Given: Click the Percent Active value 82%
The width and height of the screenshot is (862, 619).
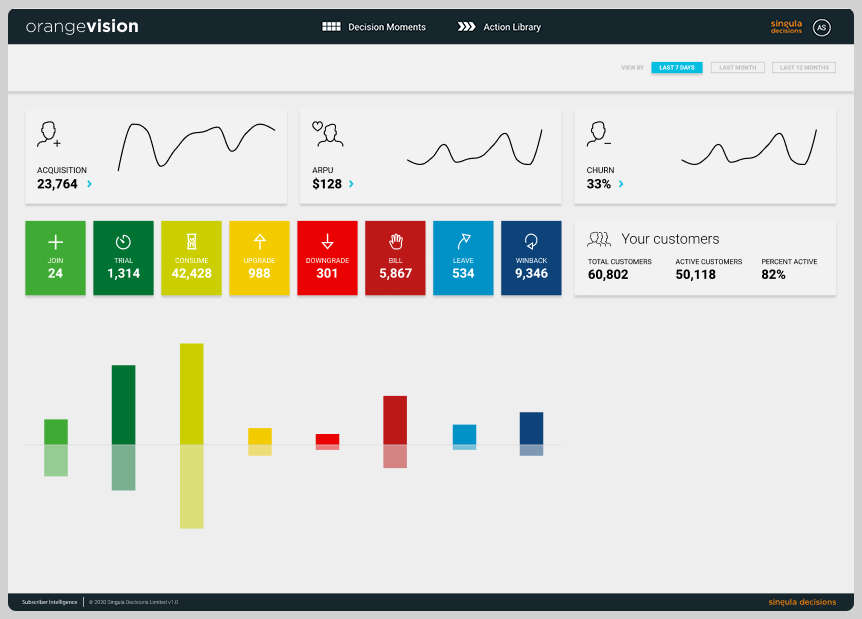Looking at the screenshot, I should pyautogui.click(x=773, y=274).
